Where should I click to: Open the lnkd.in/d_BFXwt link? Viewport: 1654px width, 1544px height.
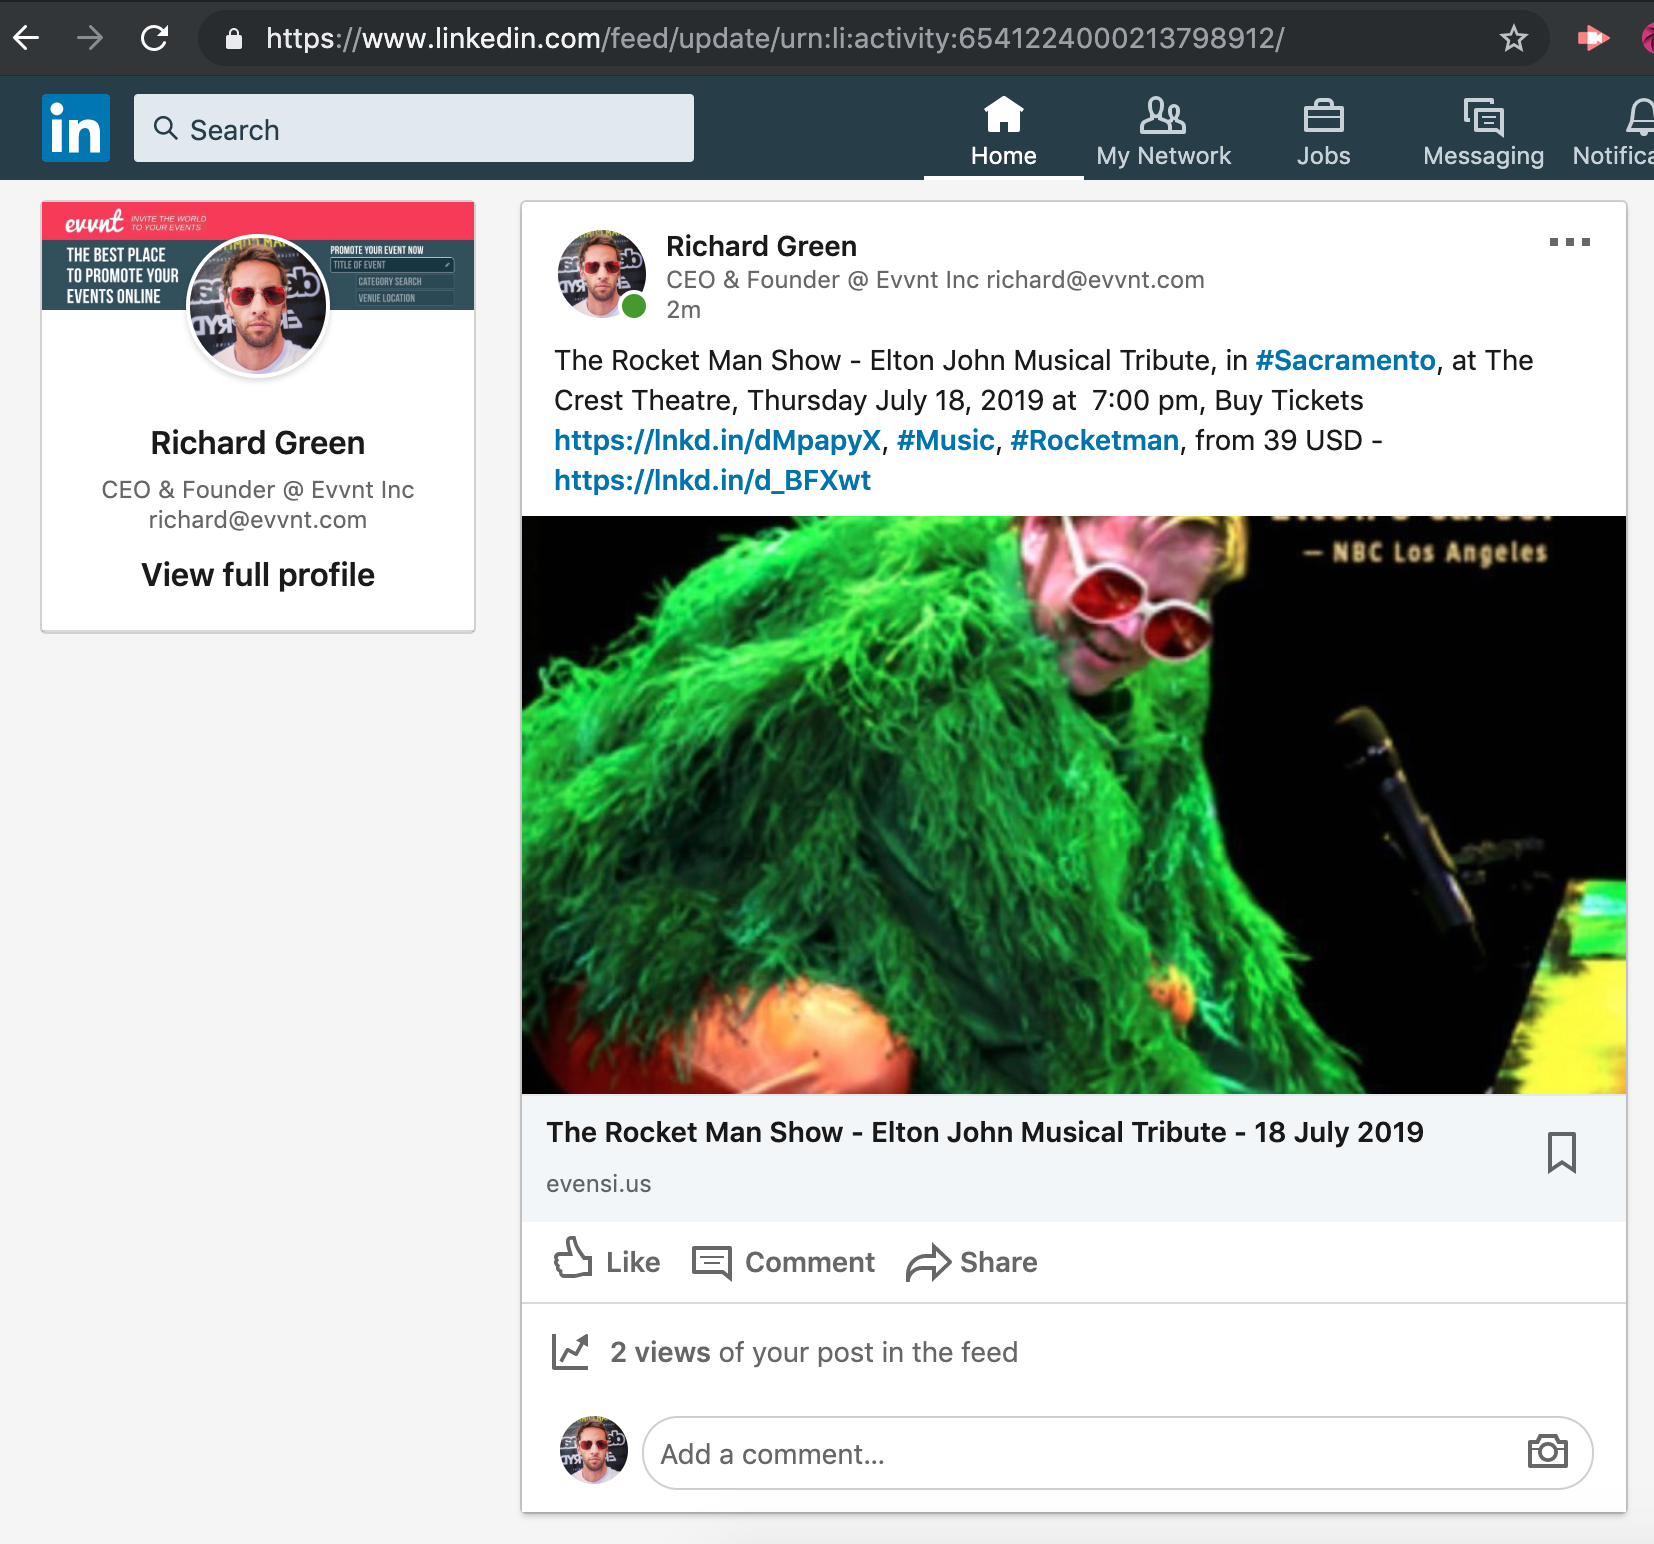(x=712, y=480)
